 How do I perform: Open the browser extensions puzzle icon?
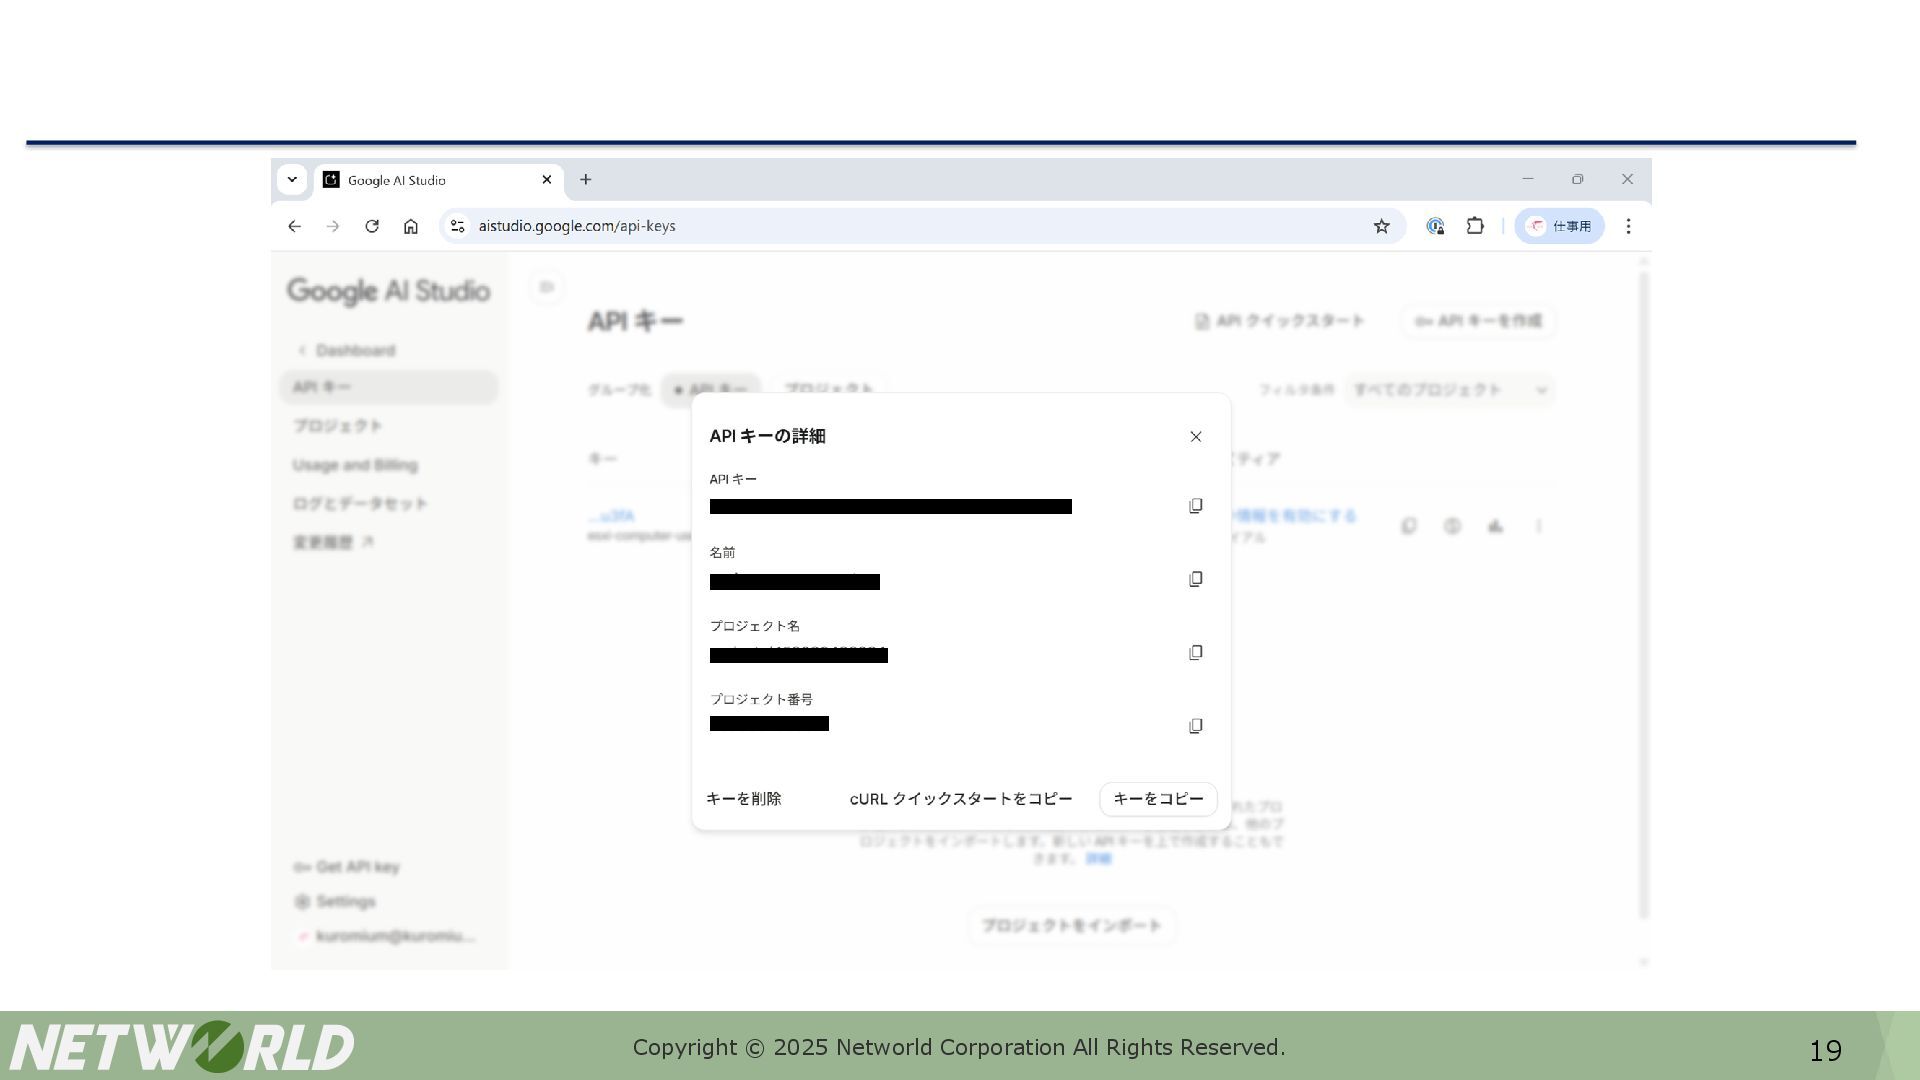1475,227
